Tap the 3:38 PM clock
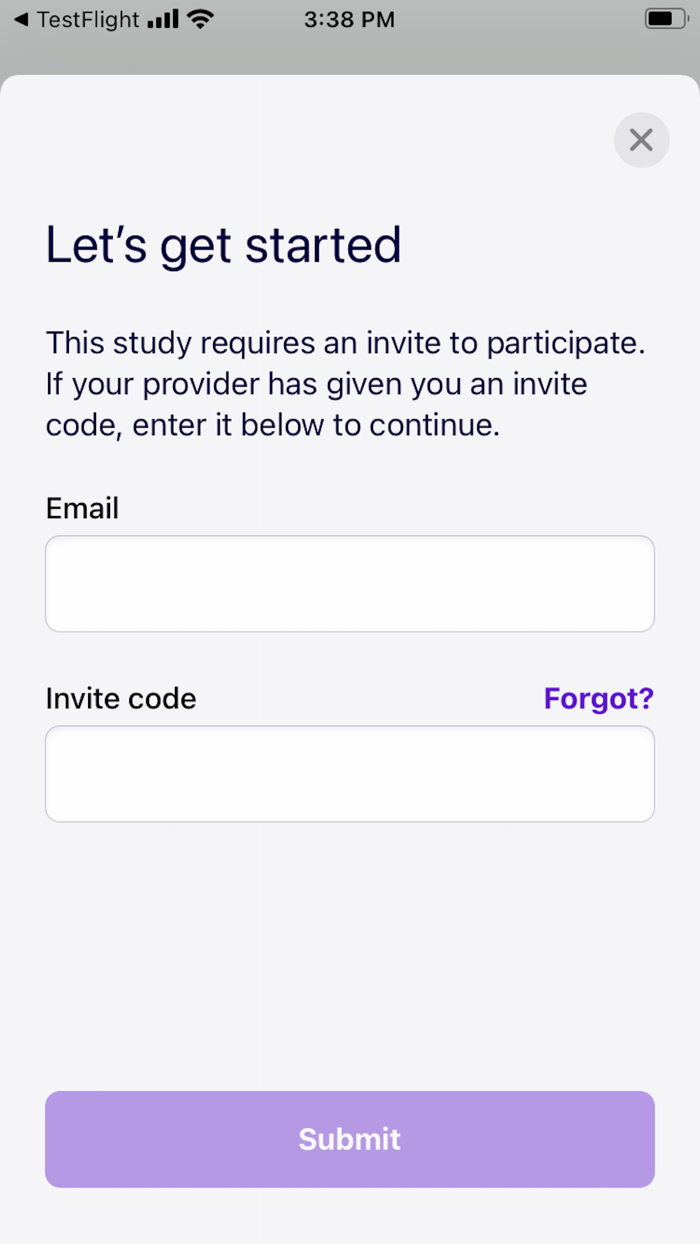The height and width of the screenshot is (1244, 700). tap(349, 19)
